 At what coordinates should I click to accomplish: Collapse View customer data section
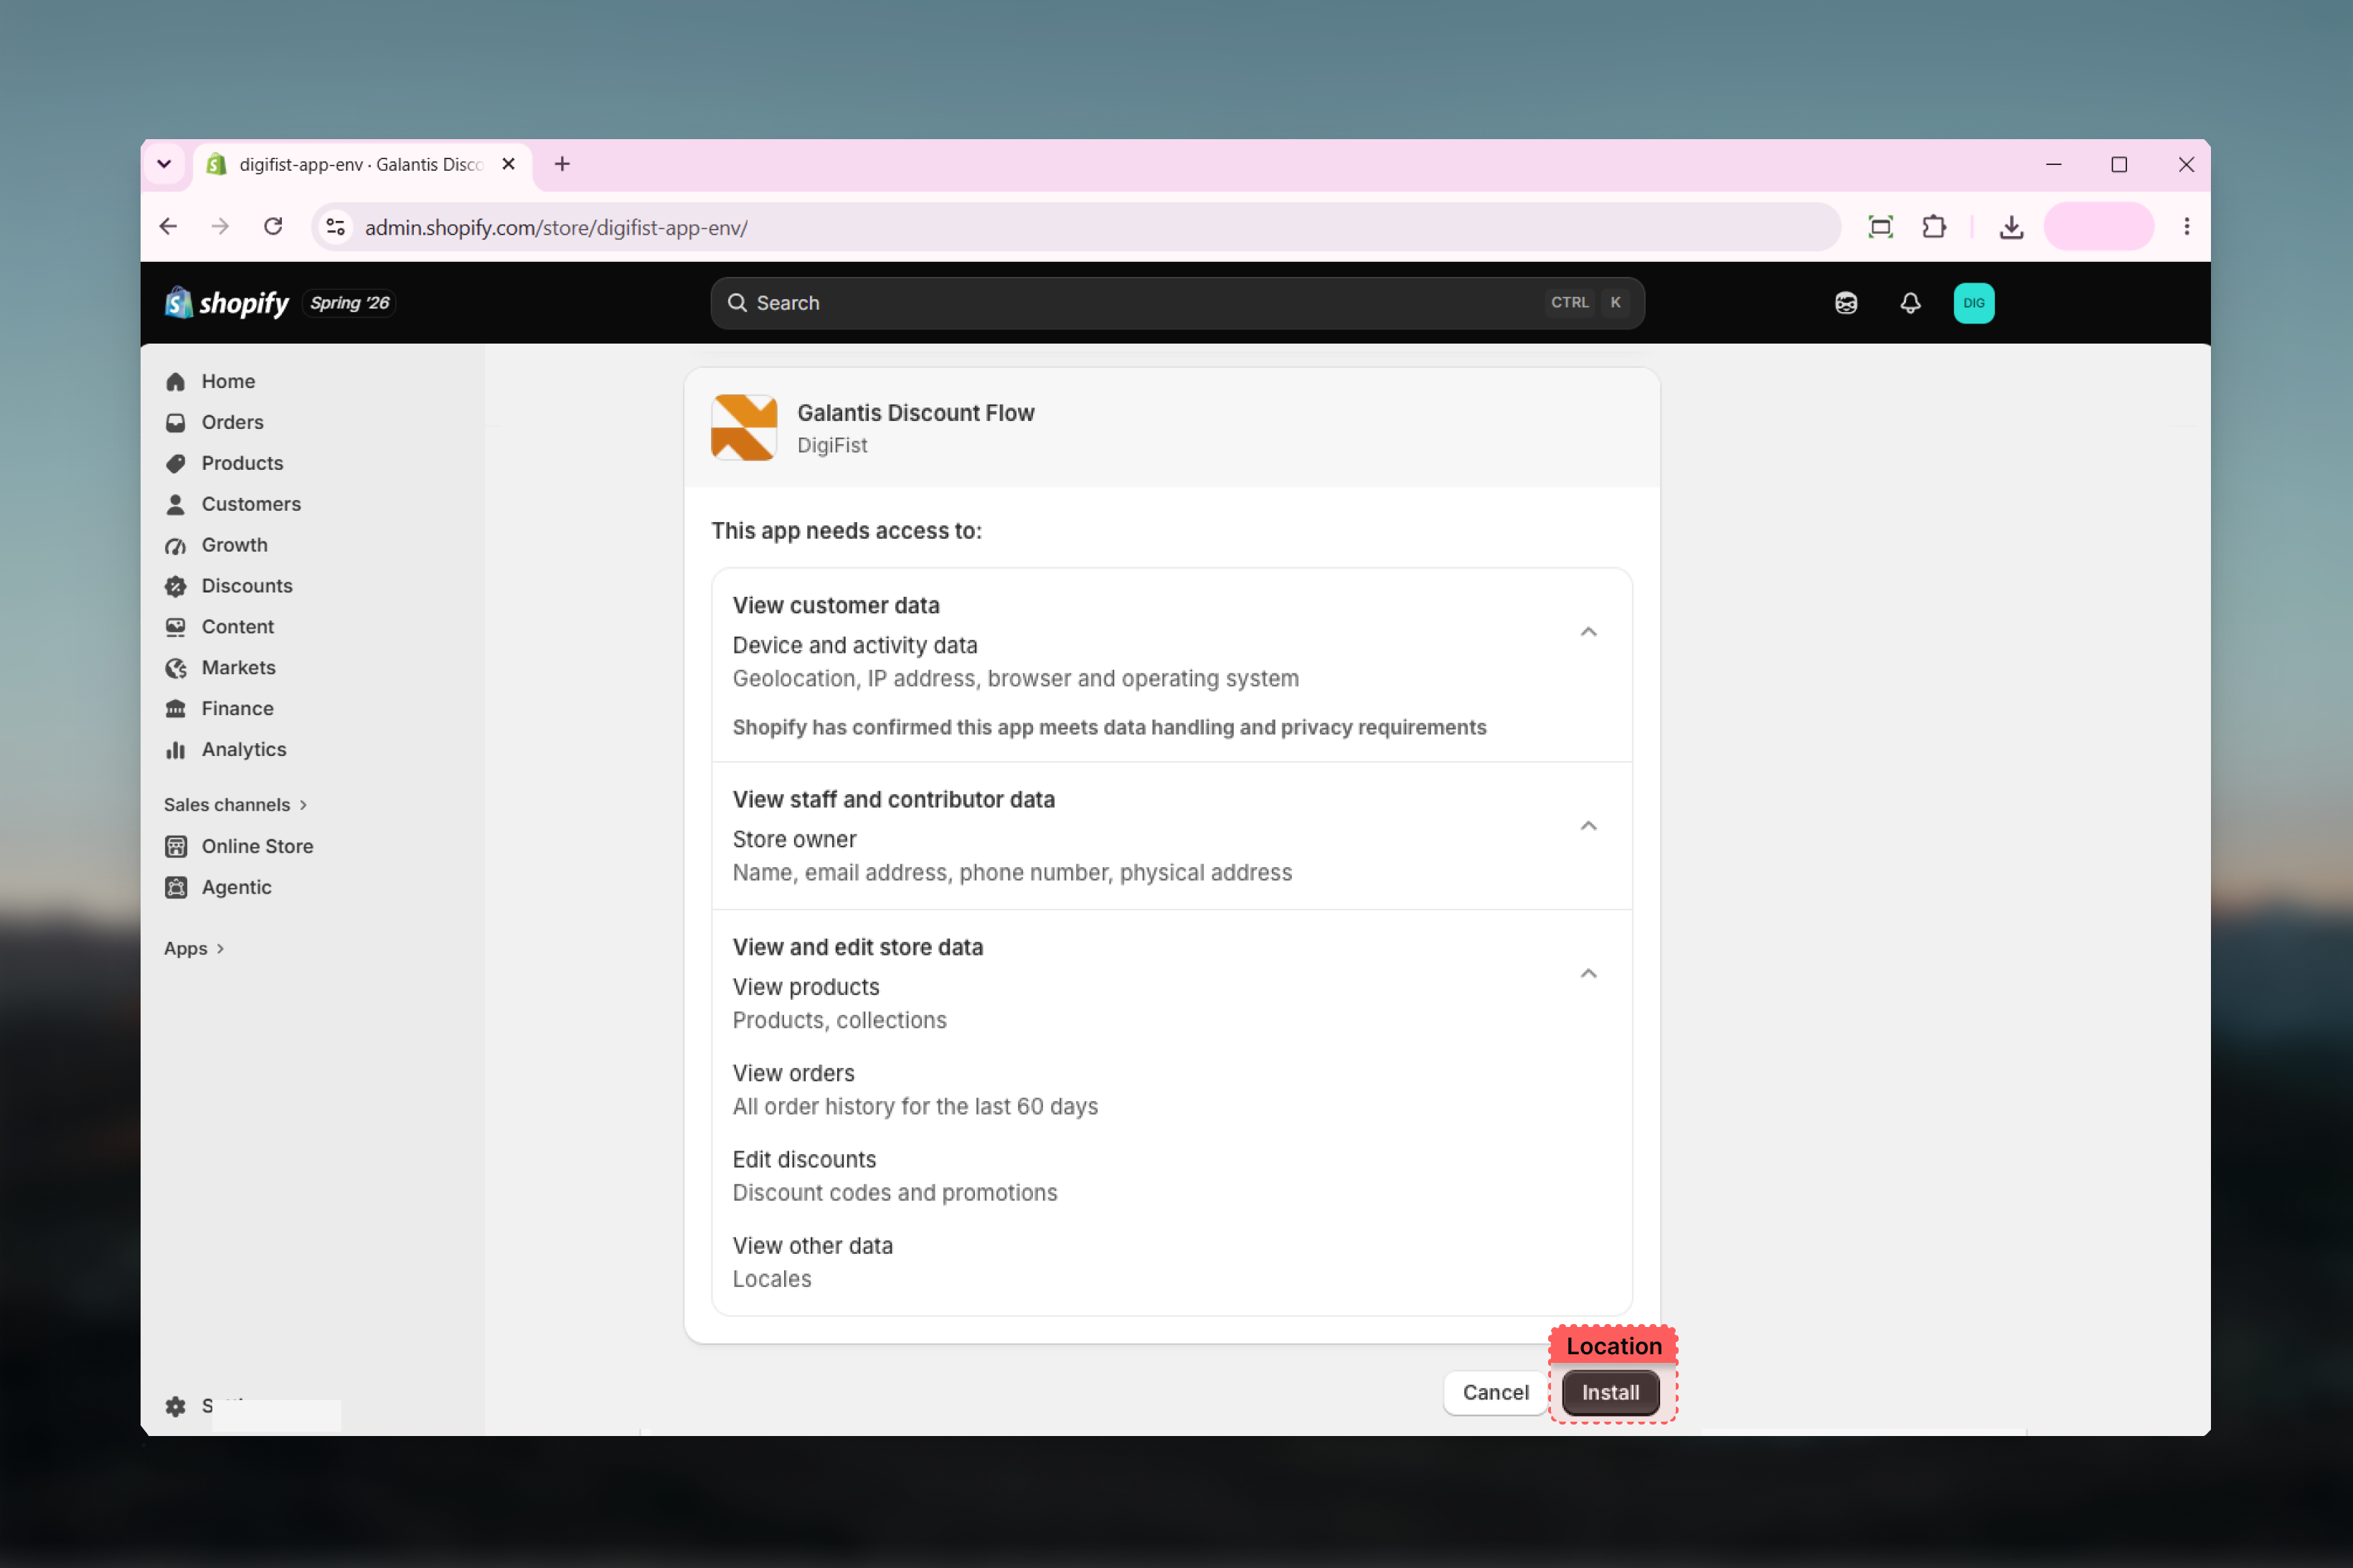[1588, 631]
